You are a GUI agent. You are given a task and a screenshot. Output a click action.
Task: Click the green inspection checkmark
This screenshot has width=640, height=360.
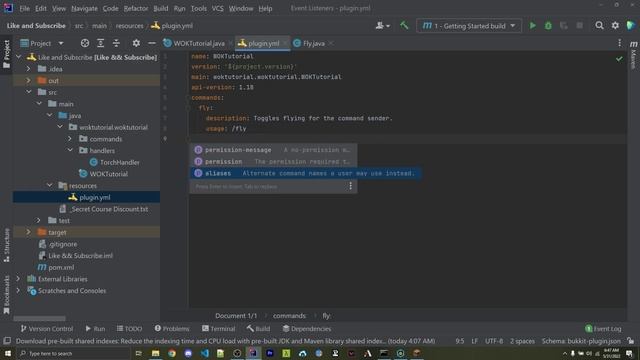(619, 59)
